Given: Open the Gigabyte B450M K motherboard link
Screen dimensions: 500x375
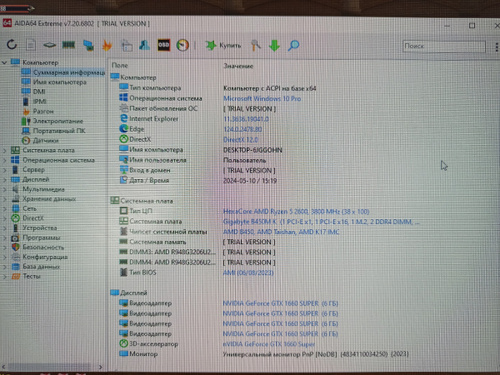Looking at the screenshot, I should [x=321, y=222].
